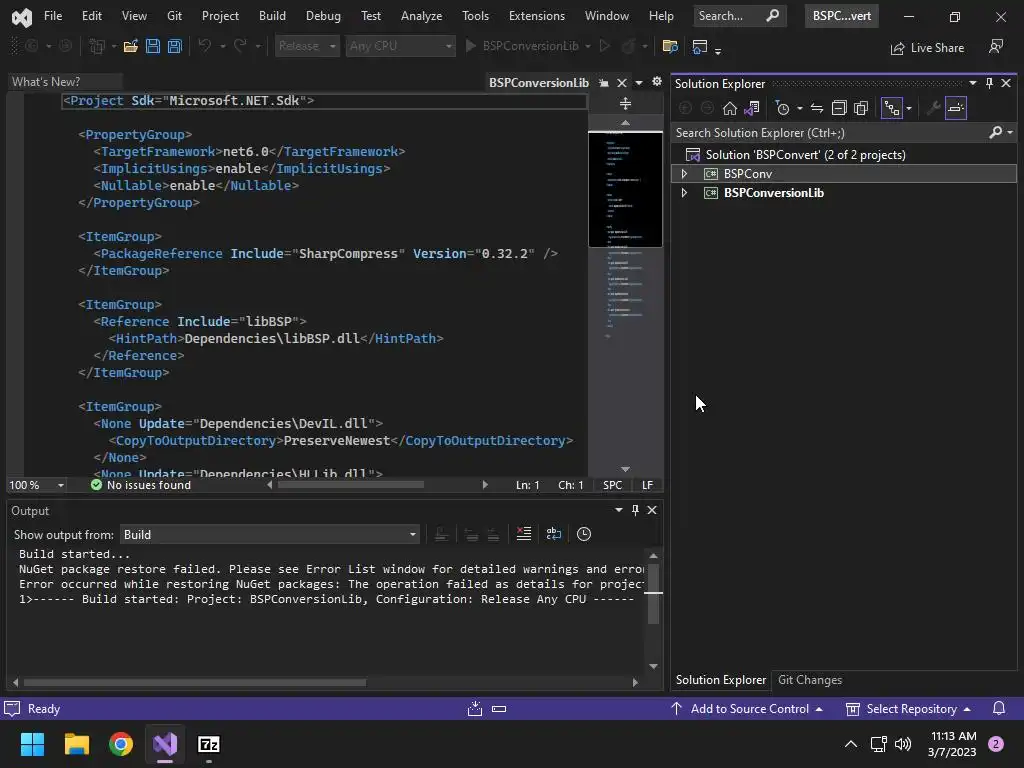The height and width of the screenshot is (768, 1024).
Task: Click Add to Source Control
Action: [x=748, y=709]
